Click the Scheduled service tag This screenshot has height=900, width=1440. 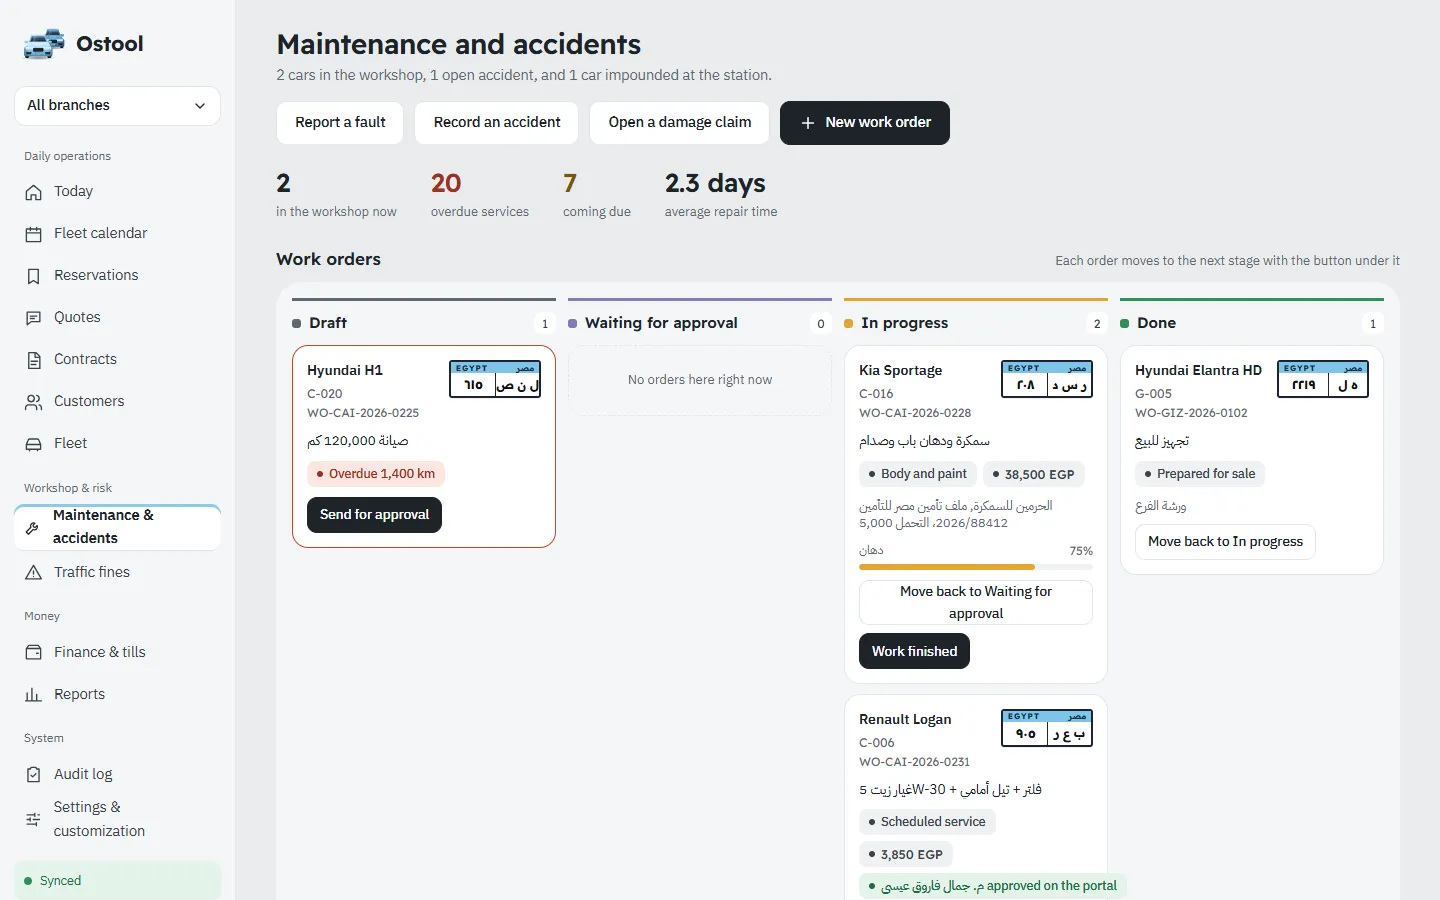[x=927, y=822]
